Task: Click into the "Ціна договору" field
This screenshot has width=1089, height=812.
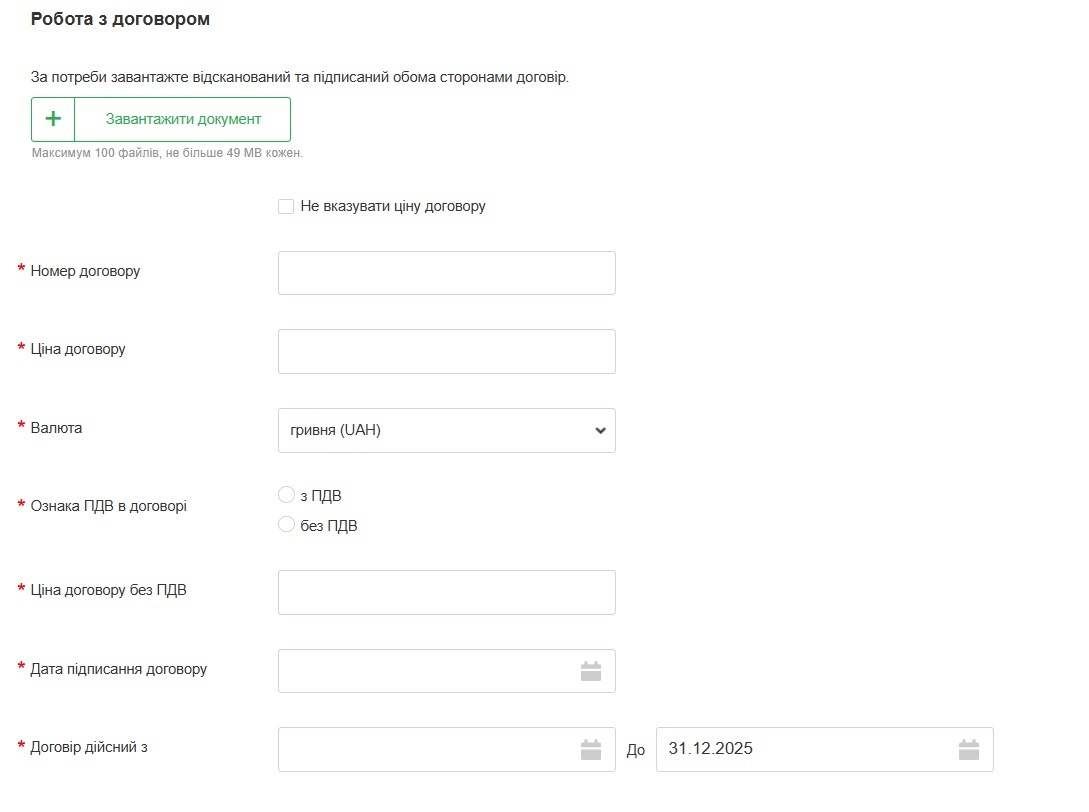Action: point(446,351)
